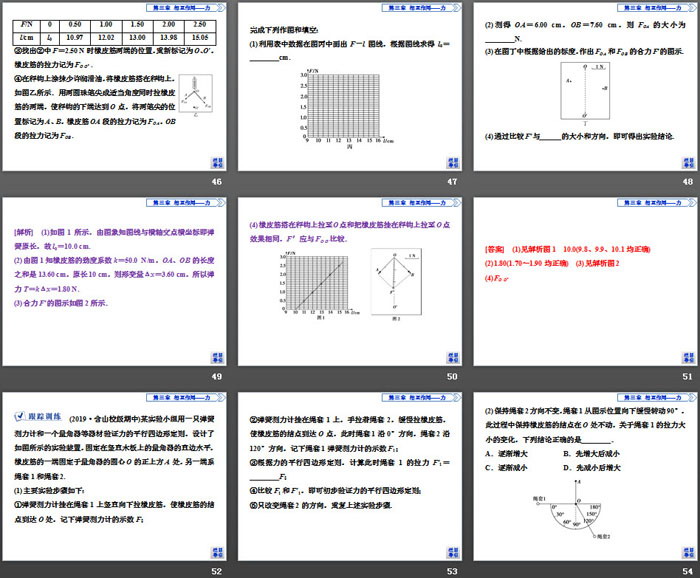The height and width of the screenshot is (578, 700).
Task: Click the blue navigation icon on slide 50
Action: [x=453, y=358]
